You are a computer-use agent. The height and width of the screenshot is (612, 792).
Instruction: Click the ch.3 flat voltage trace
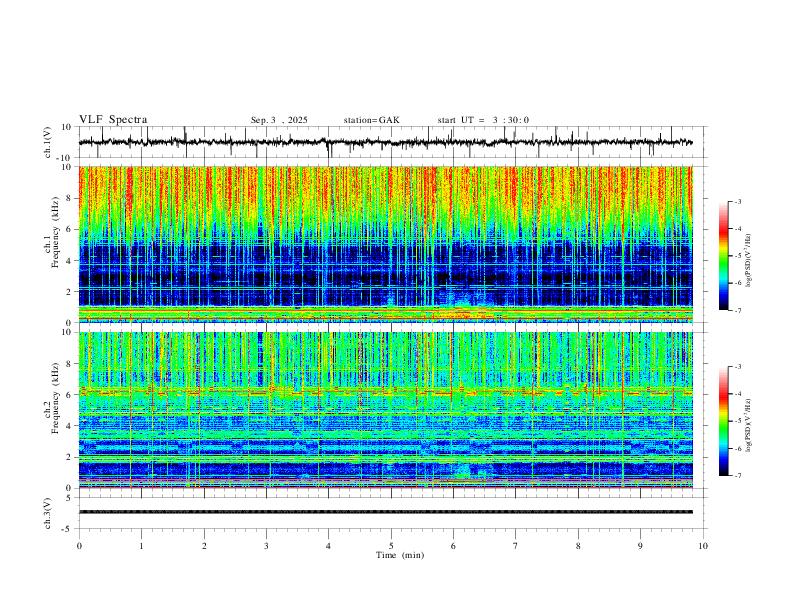(x=385, y=512)
